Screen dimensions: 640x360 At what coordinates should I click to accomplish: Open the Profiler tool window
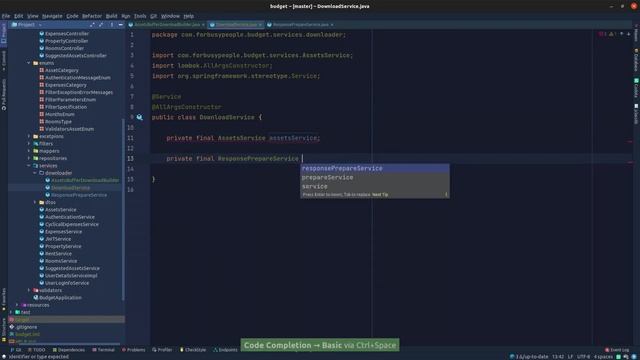click(162, 350)
